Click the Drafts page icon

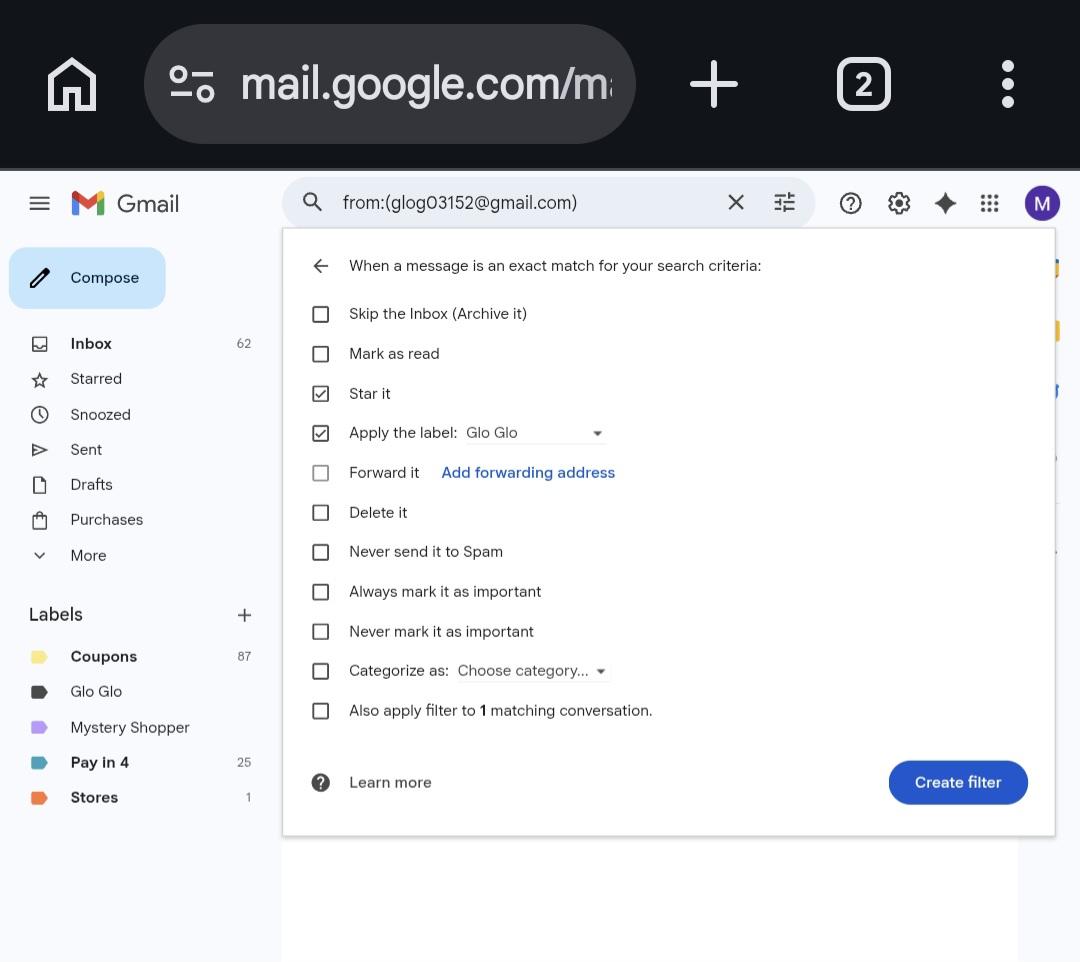(40, 485)
